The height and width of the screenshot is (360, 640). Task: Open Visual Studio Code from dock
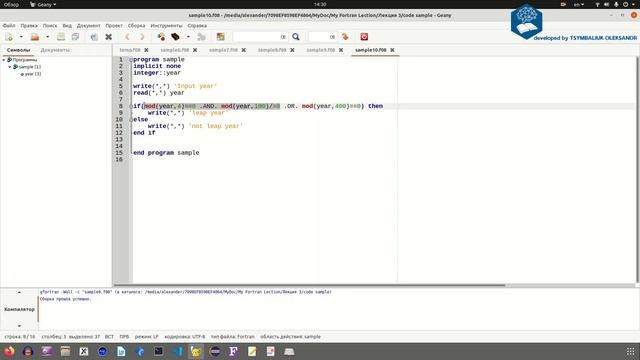click(178, 351)
